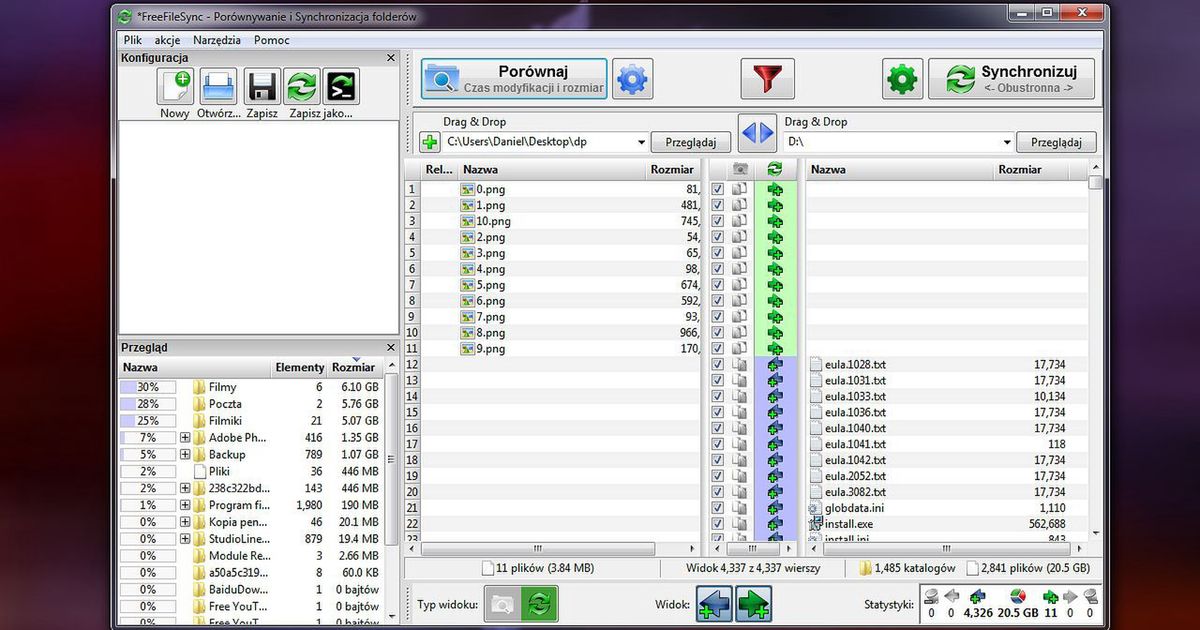Open the synchronization settings gear icon
Image resolution: width=1200 pixels, height=630 pixels.
901,78
